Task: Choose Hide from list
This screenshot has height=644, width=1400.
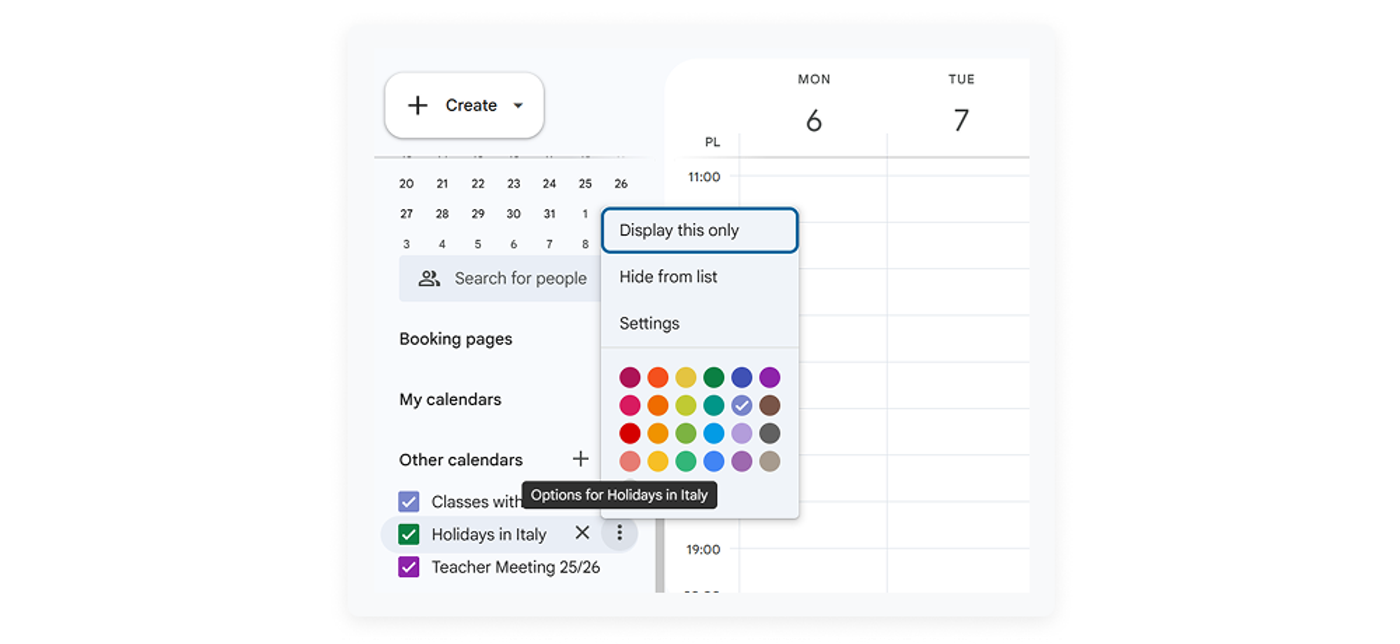Action: click(668, 277)
